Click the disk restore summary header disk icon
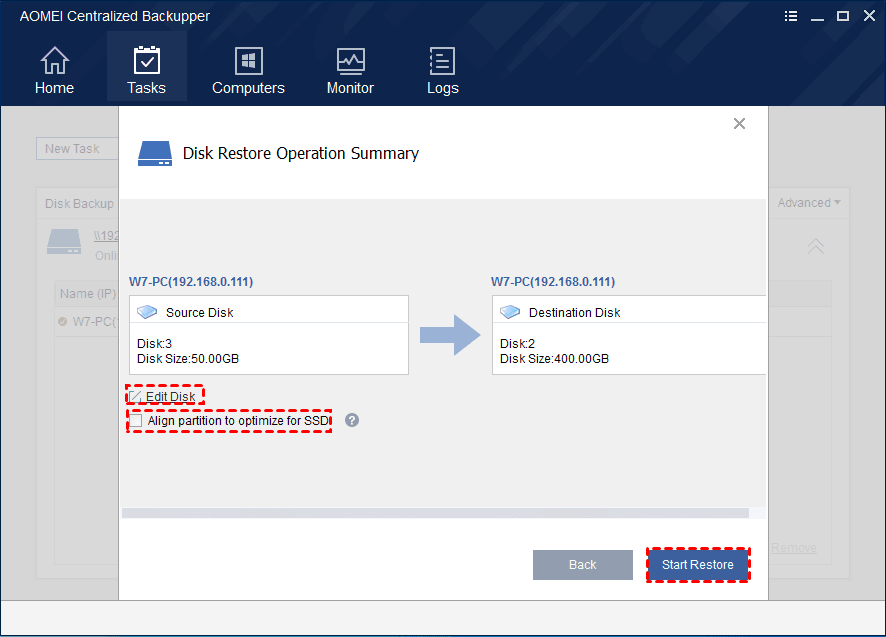The height and width of the screenshot is (637, 886). pyautogui.click(x=155, y=154)
